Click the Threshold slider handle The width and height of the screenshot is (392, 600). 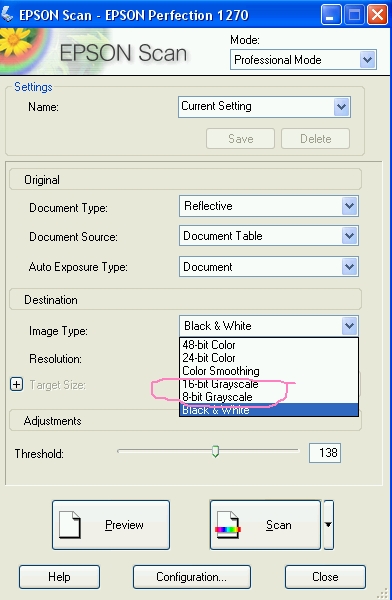coord(216,452)
